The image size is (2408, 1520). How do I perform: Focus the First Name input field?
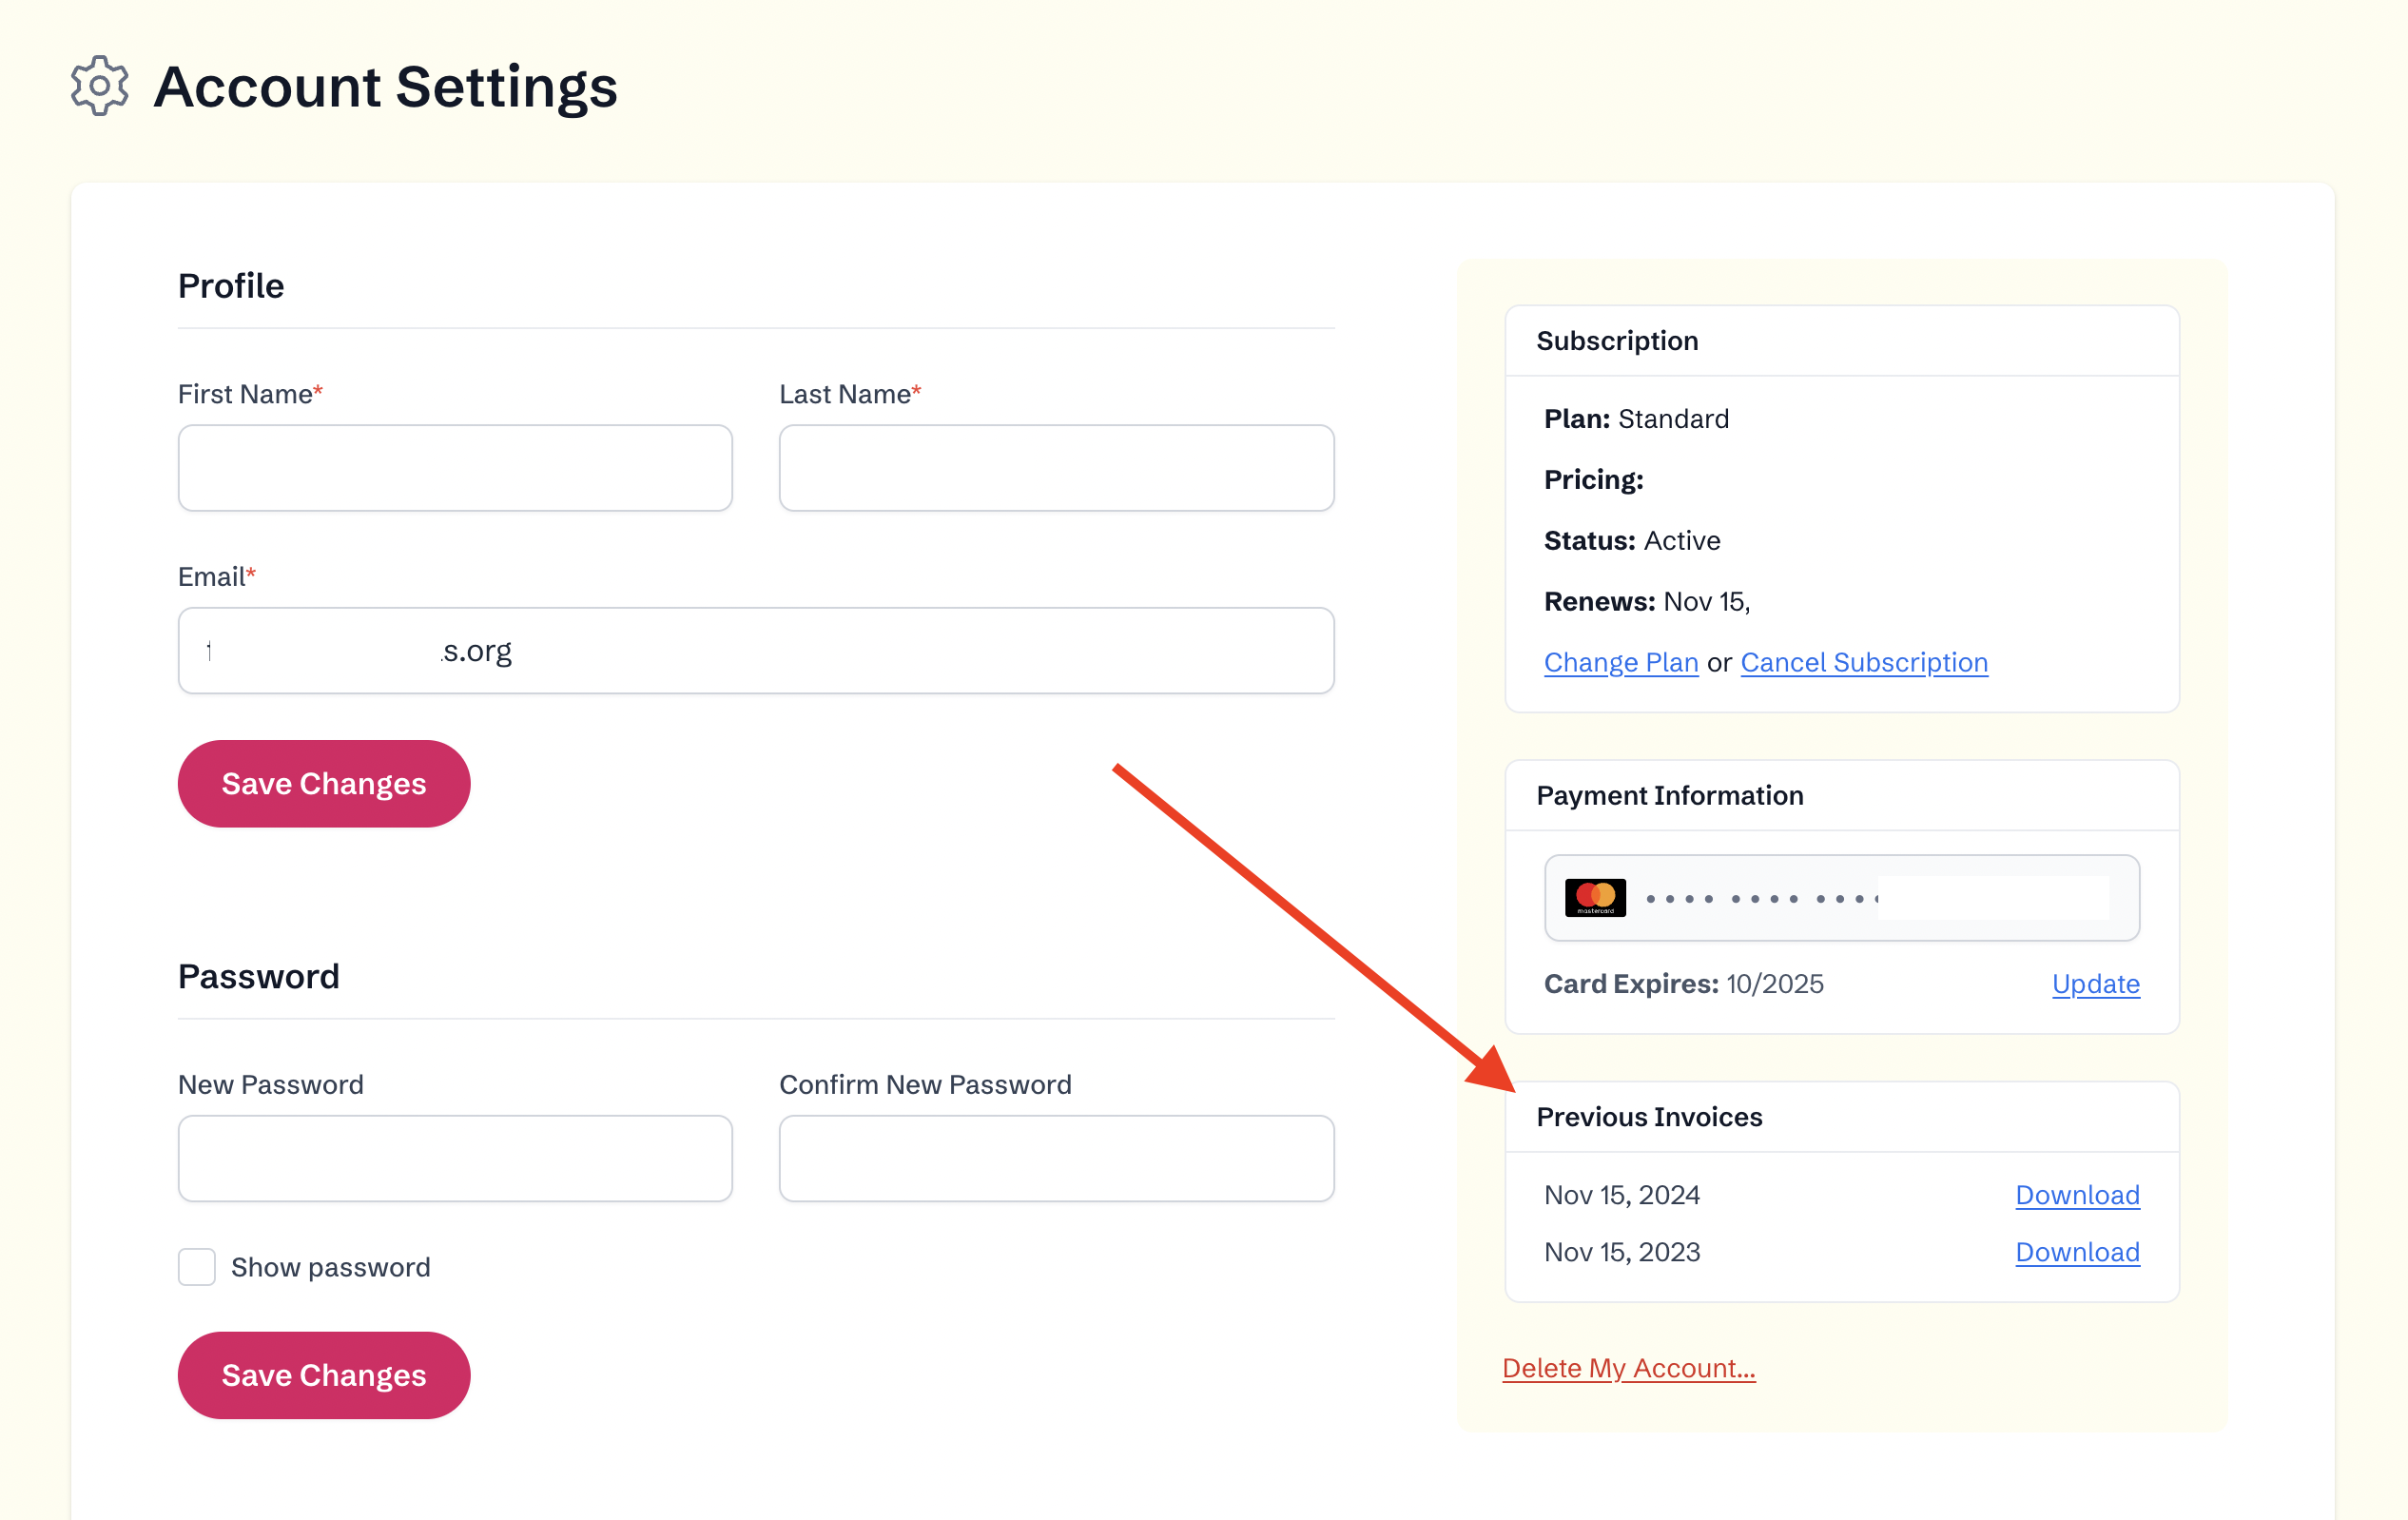click(455, 468)
